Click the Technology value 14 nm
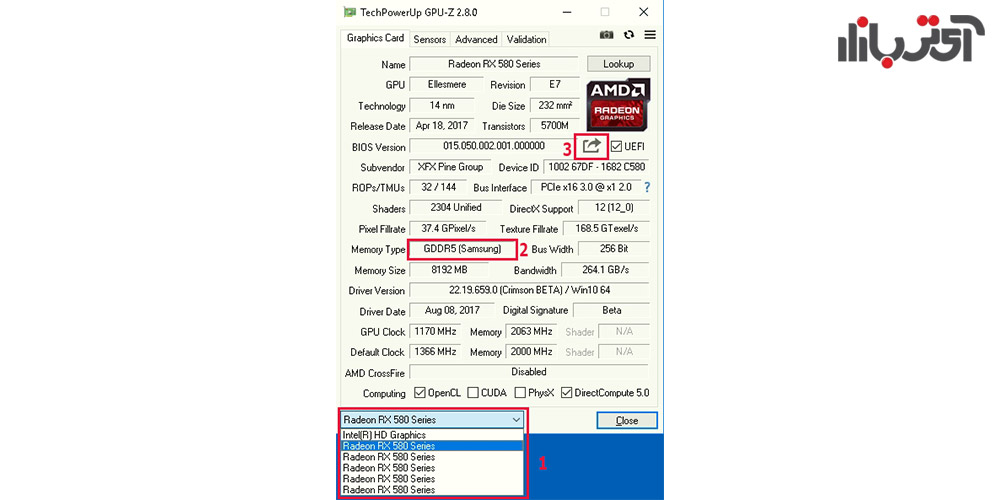This screenshot has height=500, width=1000. pyautogui.click(x=441, y=105)
